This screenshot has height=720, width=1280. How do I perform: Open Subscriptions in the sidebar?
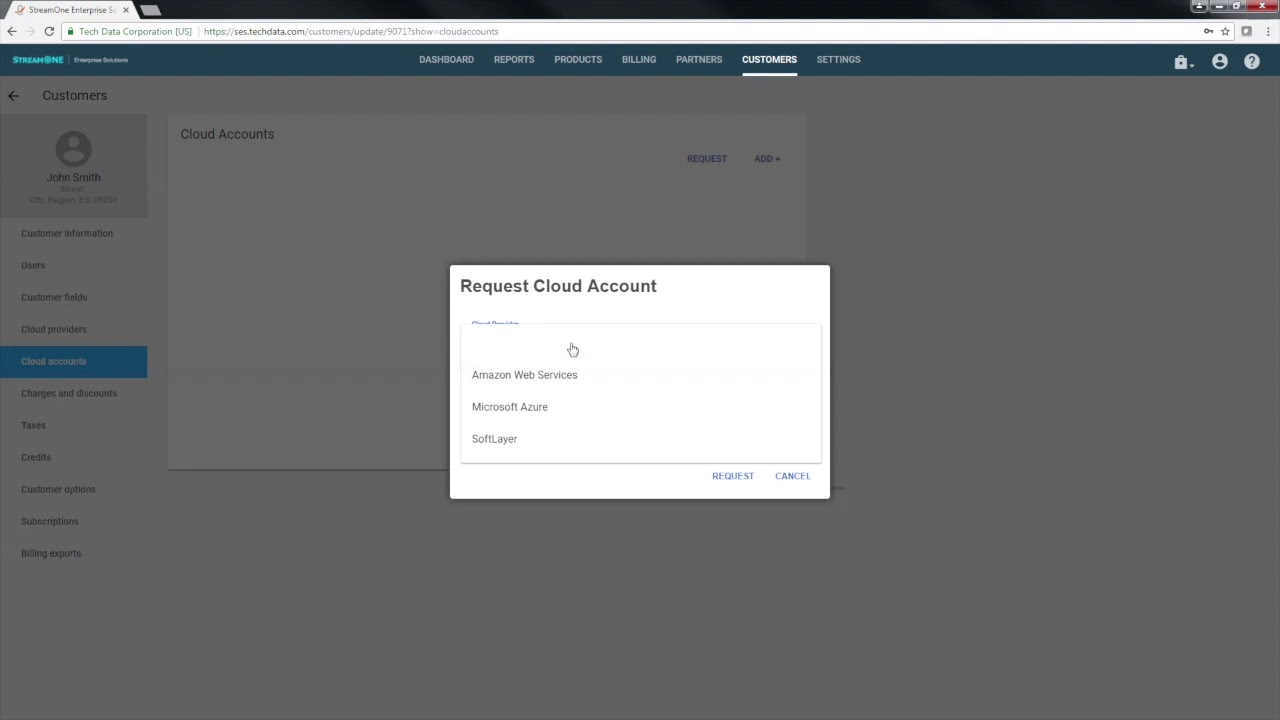pyautogui.click(x=74, y=522)
